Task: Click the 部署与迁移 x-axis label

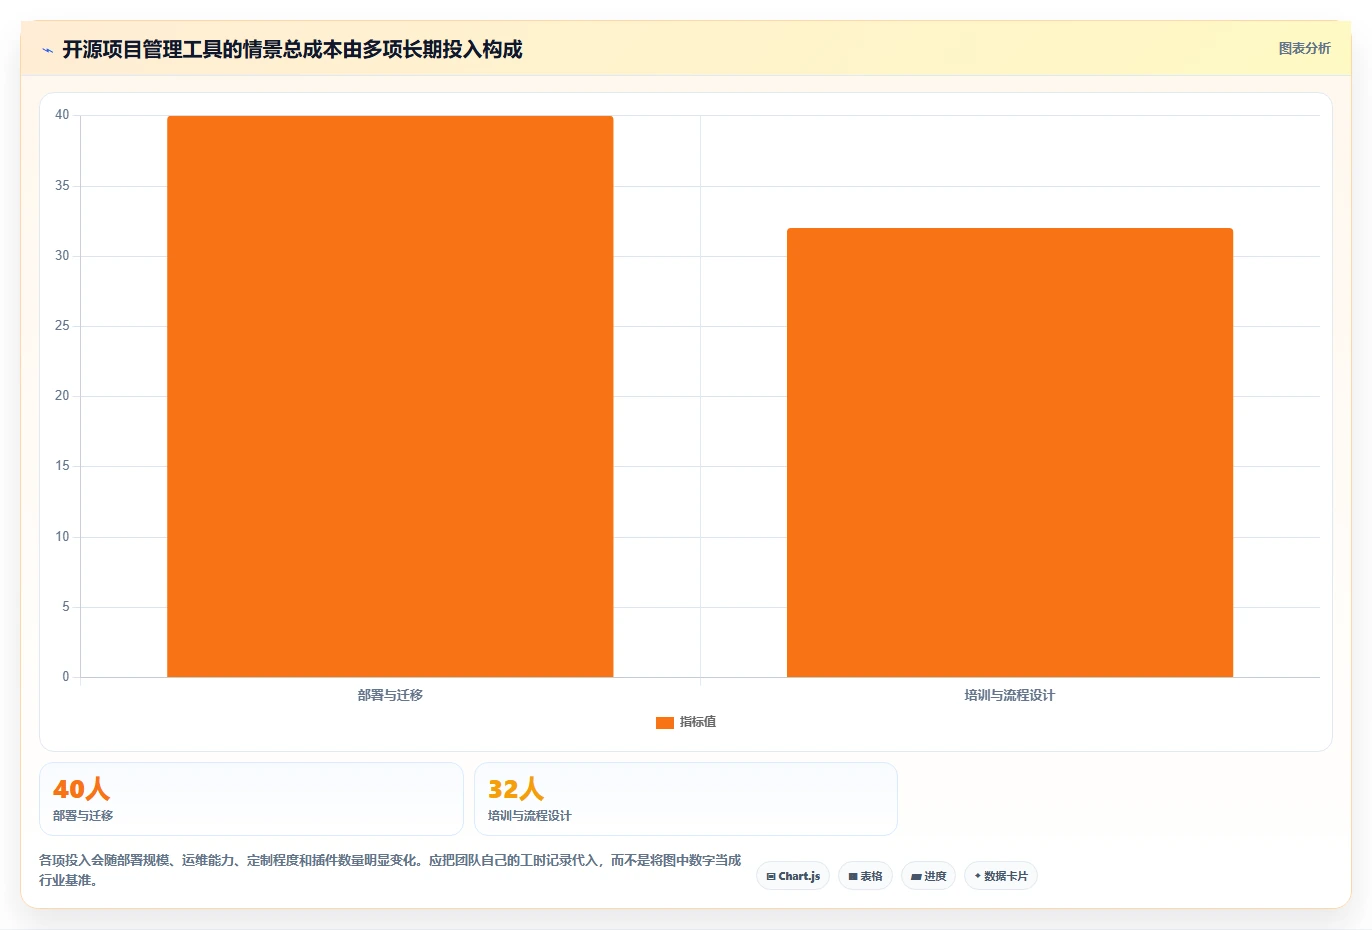Action: 390,695
